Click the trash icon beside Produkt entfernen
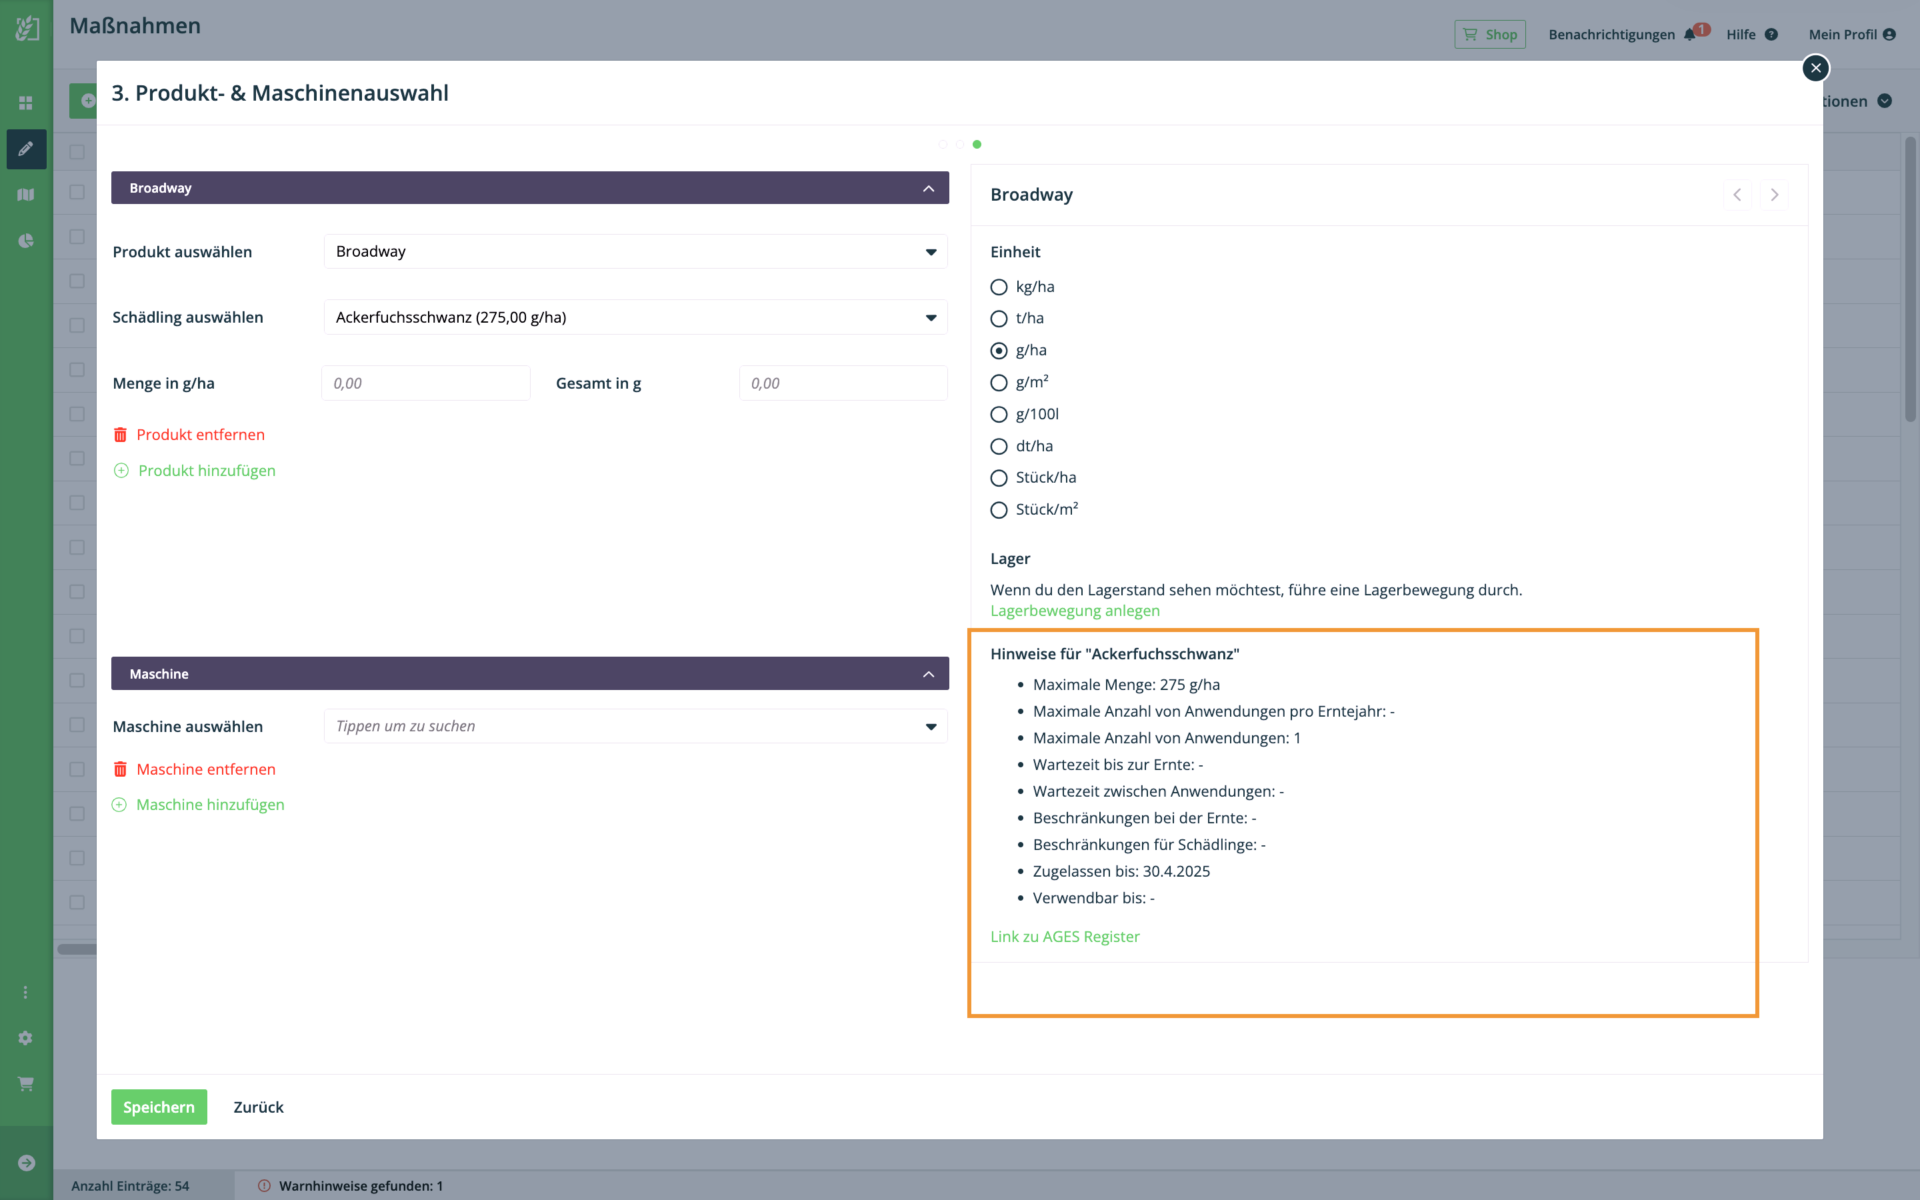Viewport: 1920px width, 1200px height. (120, 435)
